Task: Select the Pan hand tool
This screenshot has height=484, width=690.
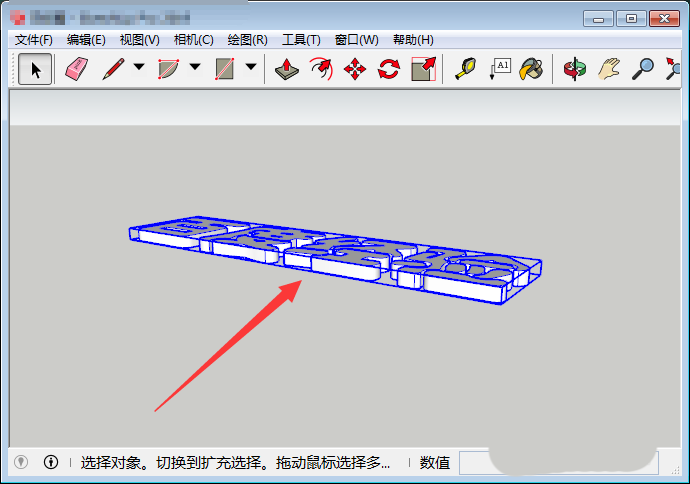Action: pyautogui.click(x=609, y=69)
